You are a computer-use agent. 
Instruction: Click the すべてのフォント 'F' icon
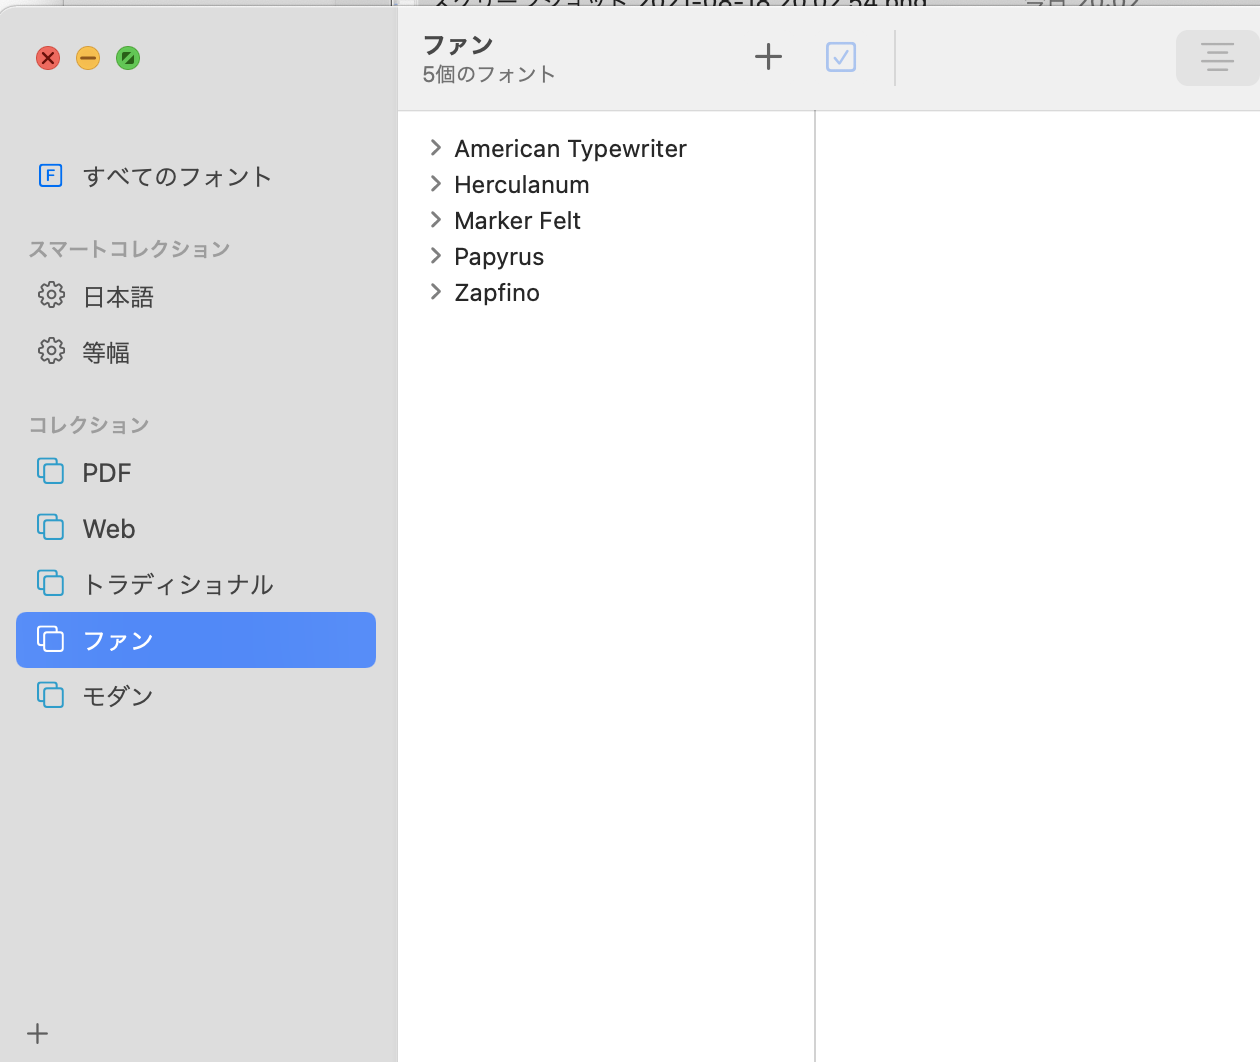[x=51, y=176]
